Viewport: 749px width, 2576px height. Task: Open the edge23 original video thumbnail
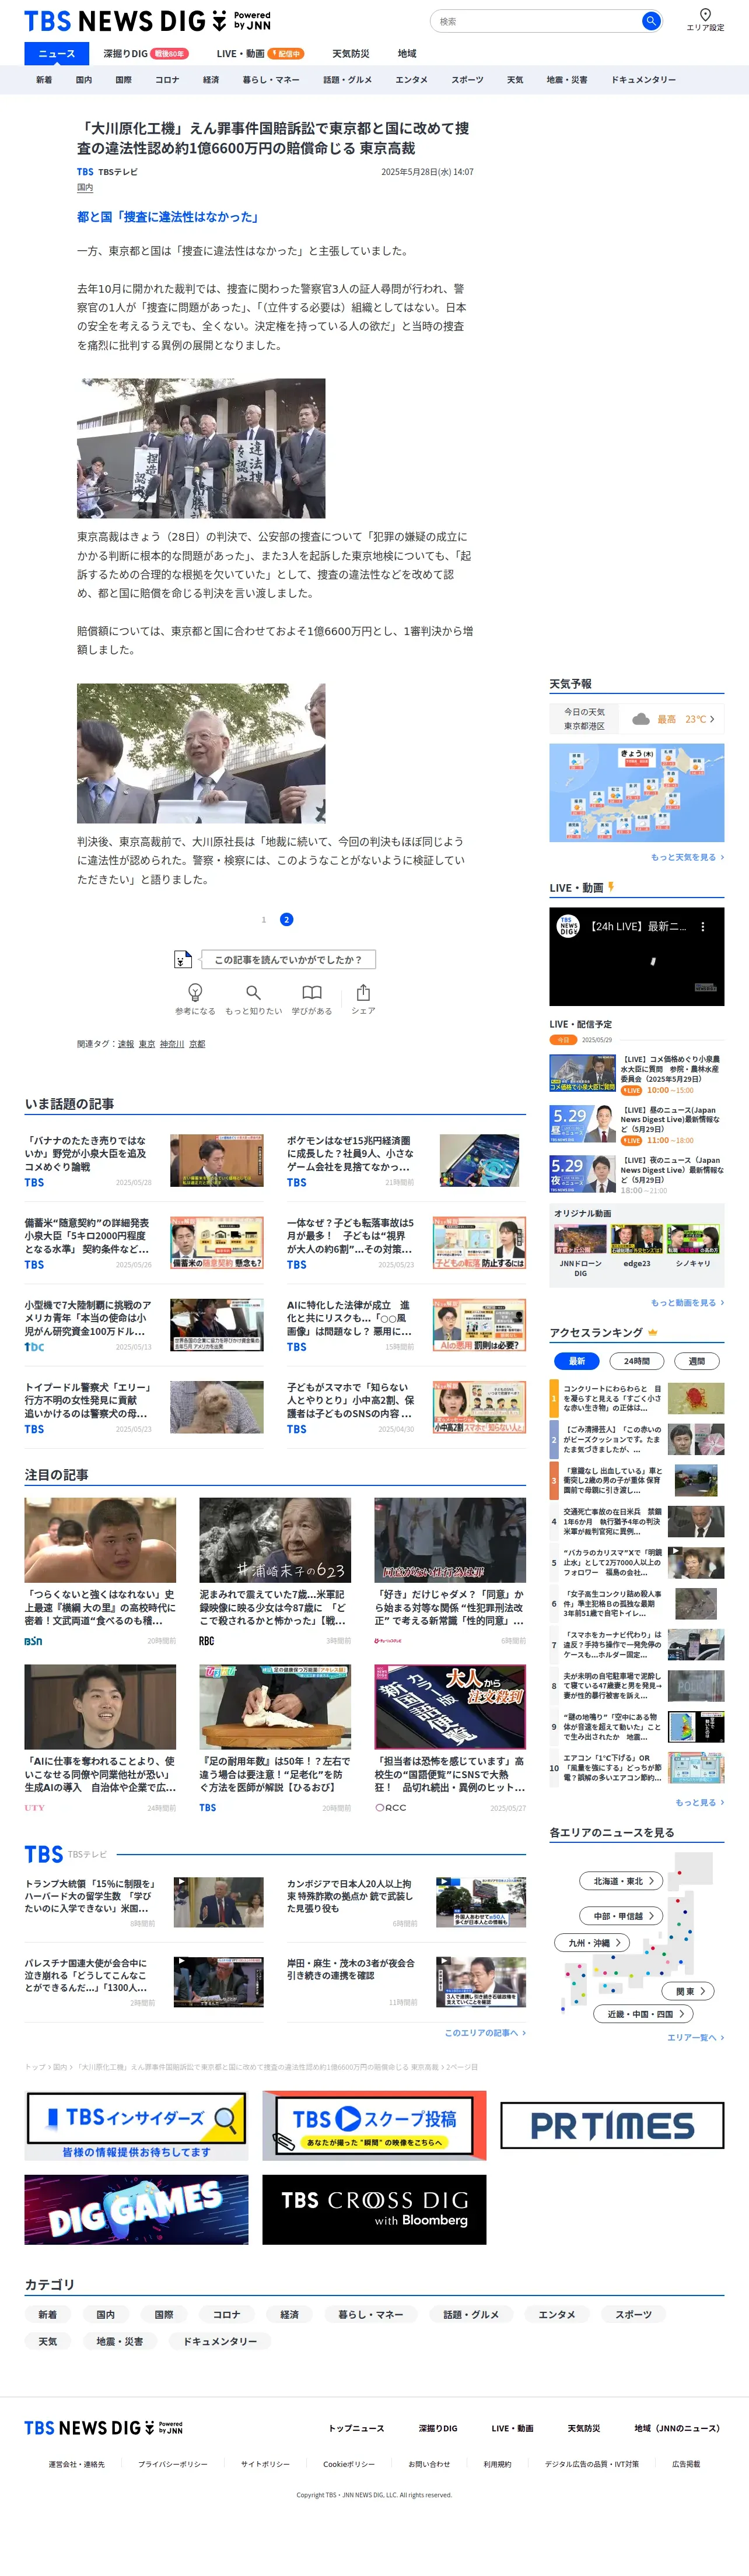pos(636,1240)
